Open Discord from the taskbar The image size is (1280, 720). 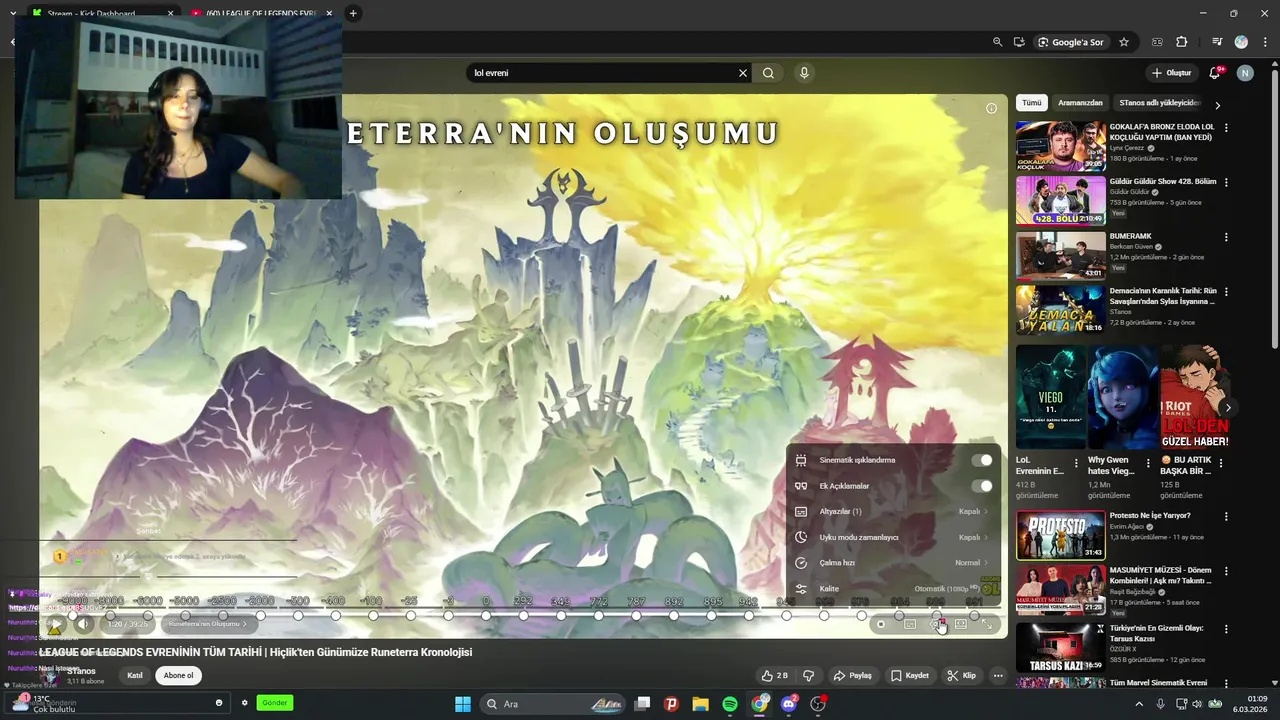tap(789, 704)
